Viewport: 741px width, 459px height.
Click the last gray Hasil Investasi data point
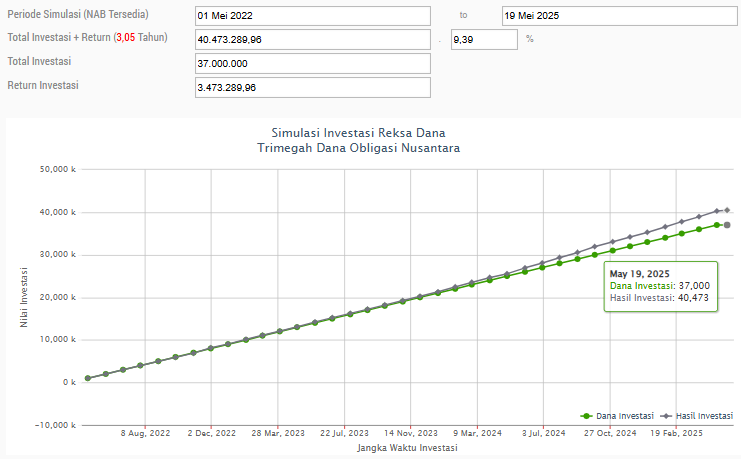(727, 210)
